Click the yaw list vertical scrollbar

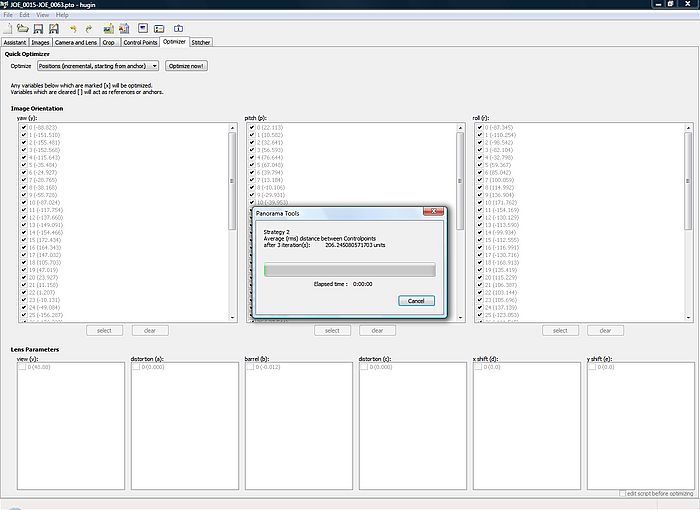pyautogui.click(x=233, y=220)
